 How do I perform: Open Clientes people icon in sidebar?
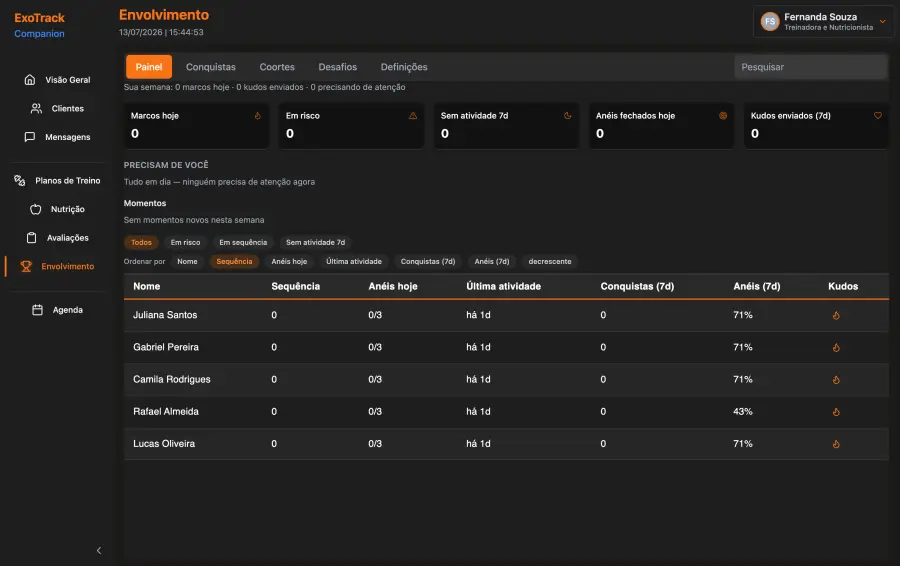point(36,108)
